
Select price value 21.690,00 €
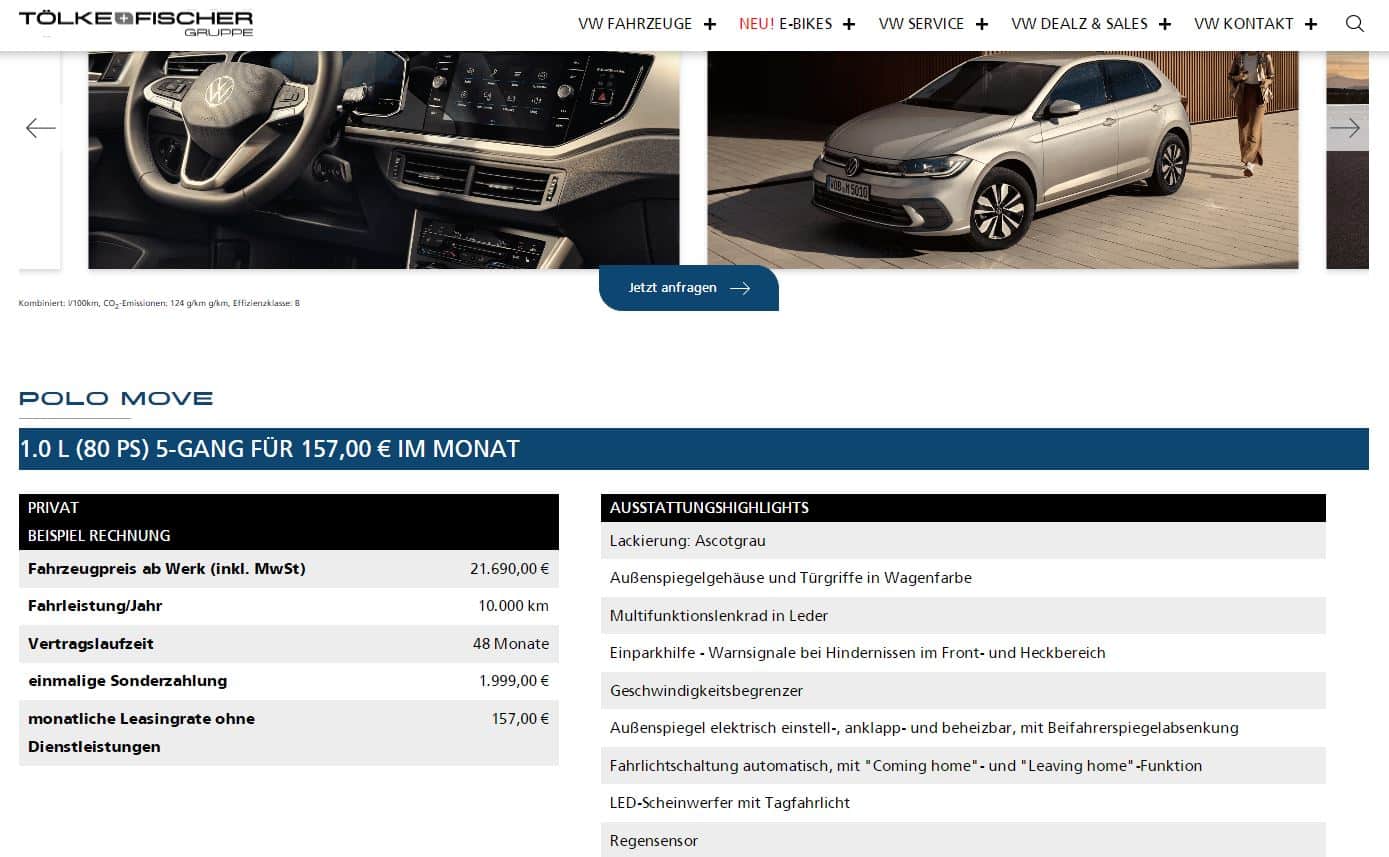click(509, 569)
